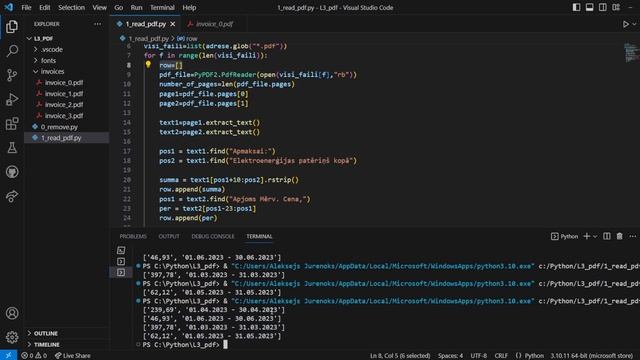This screenshot has height=360, width=640.
Task: Open invoice_1.pdf in the explorer tree
Action: pyautogui.click(x=67, y=93)
